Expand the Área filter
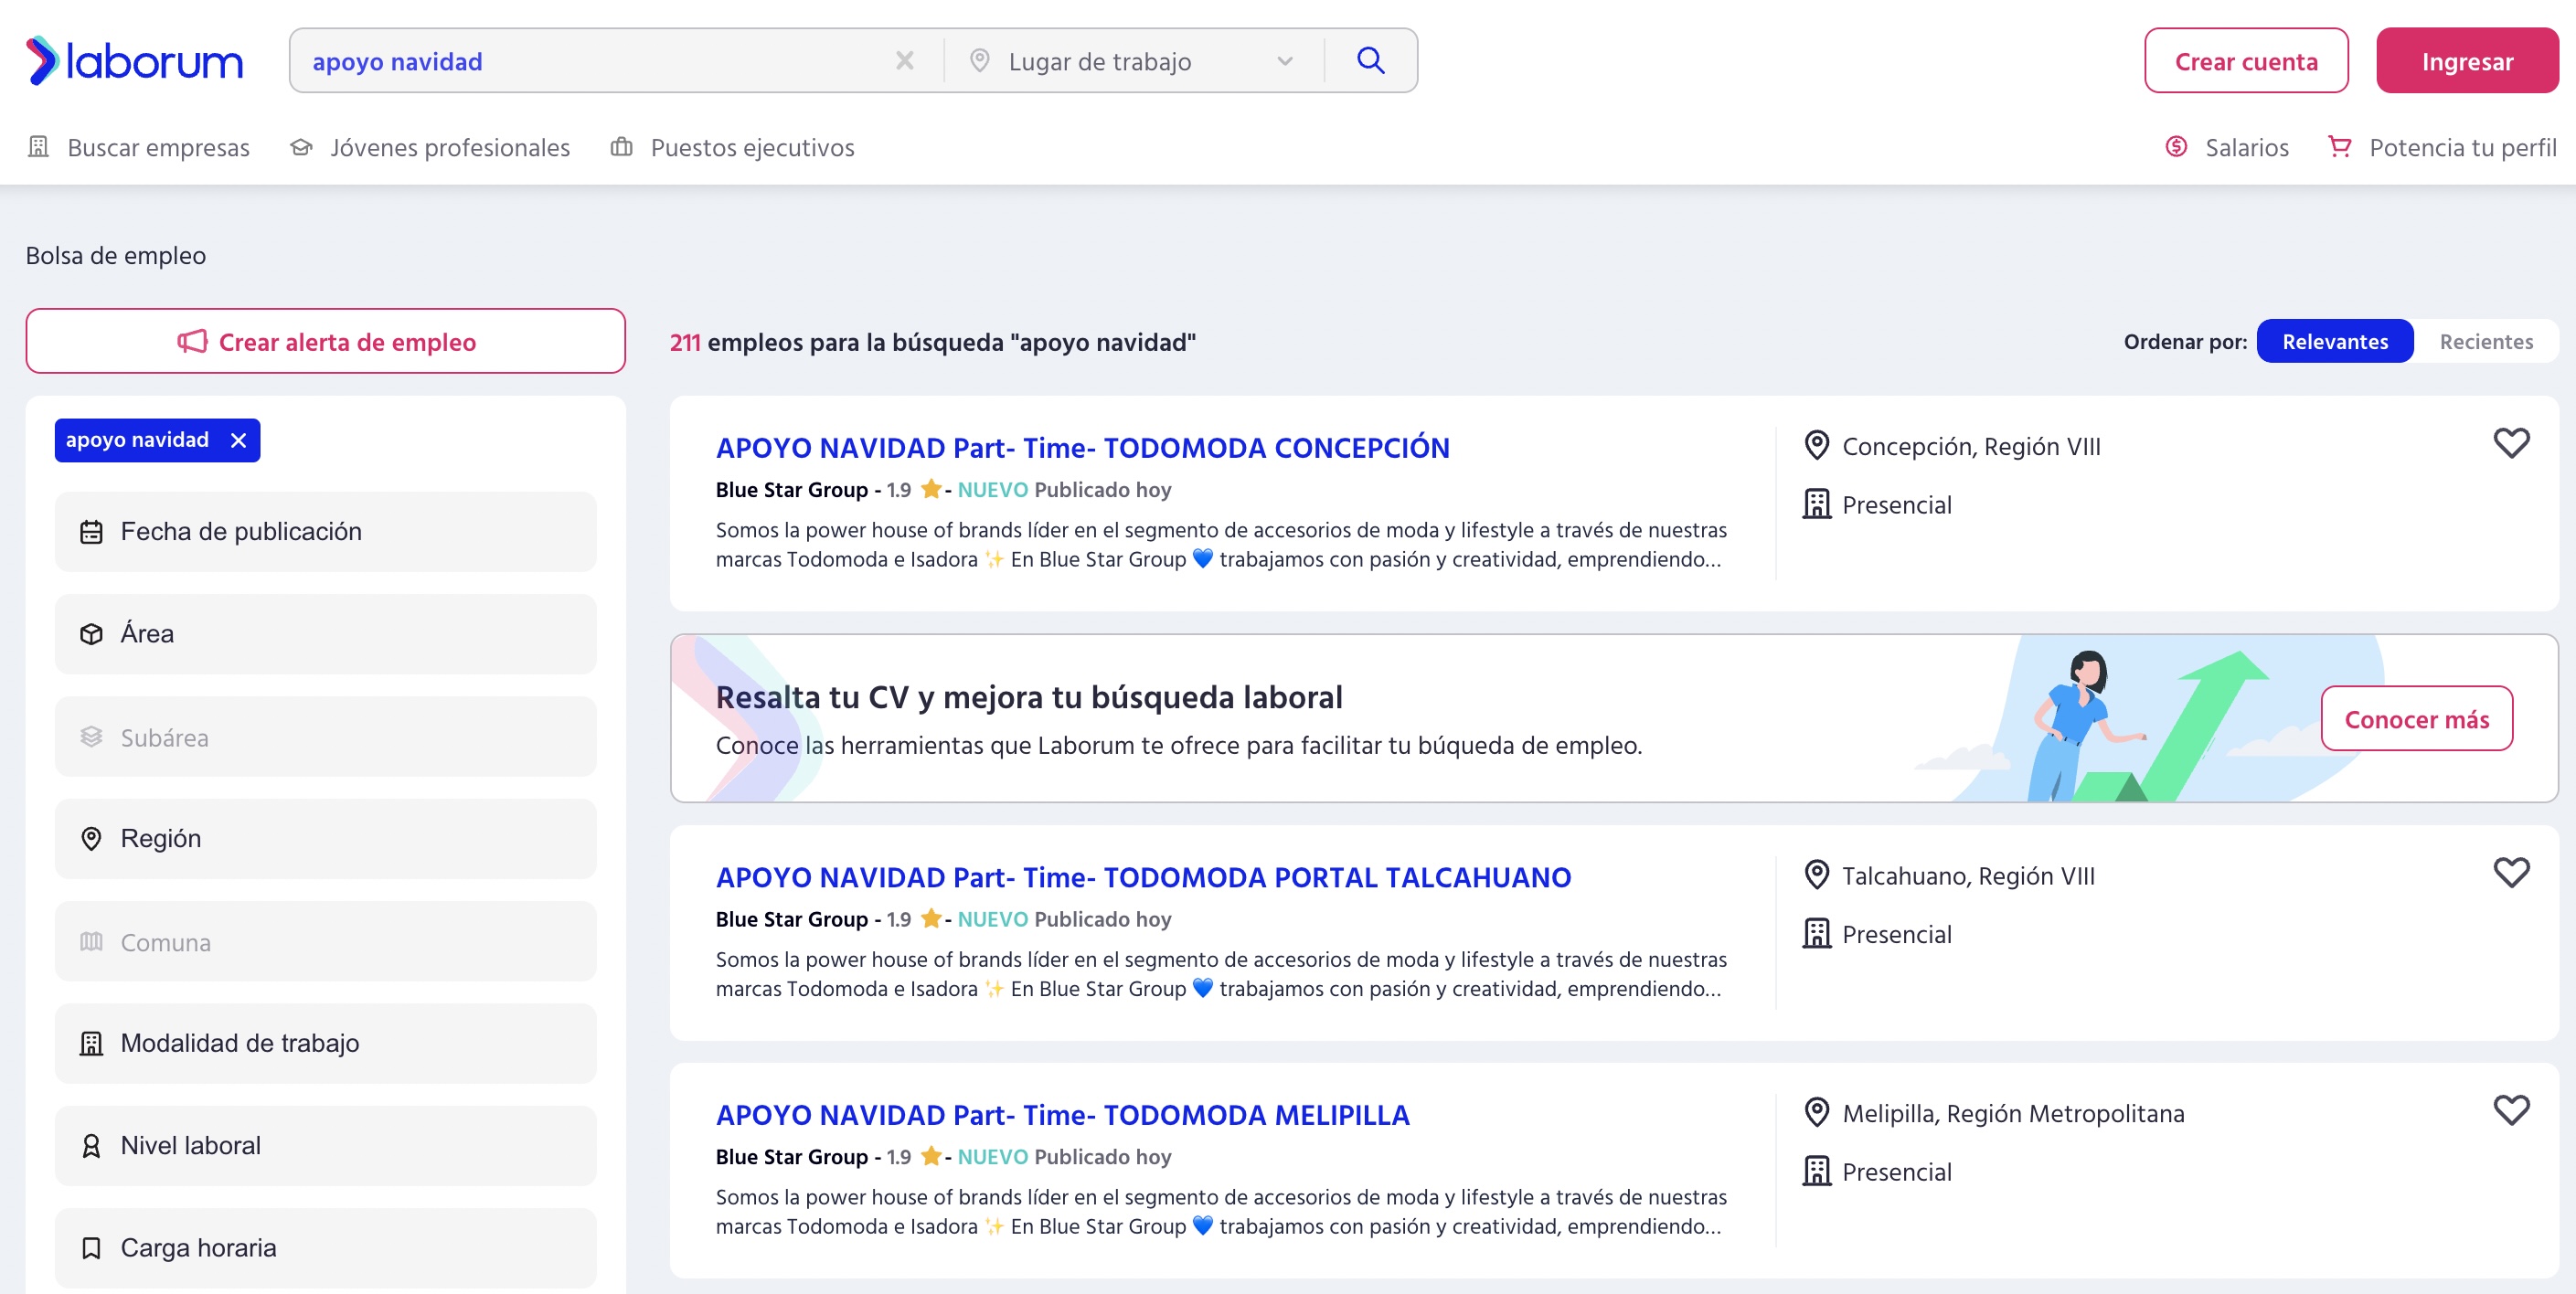This screenshot has height=1294, width=2576. pyautogui.click(x=325, y=634)
